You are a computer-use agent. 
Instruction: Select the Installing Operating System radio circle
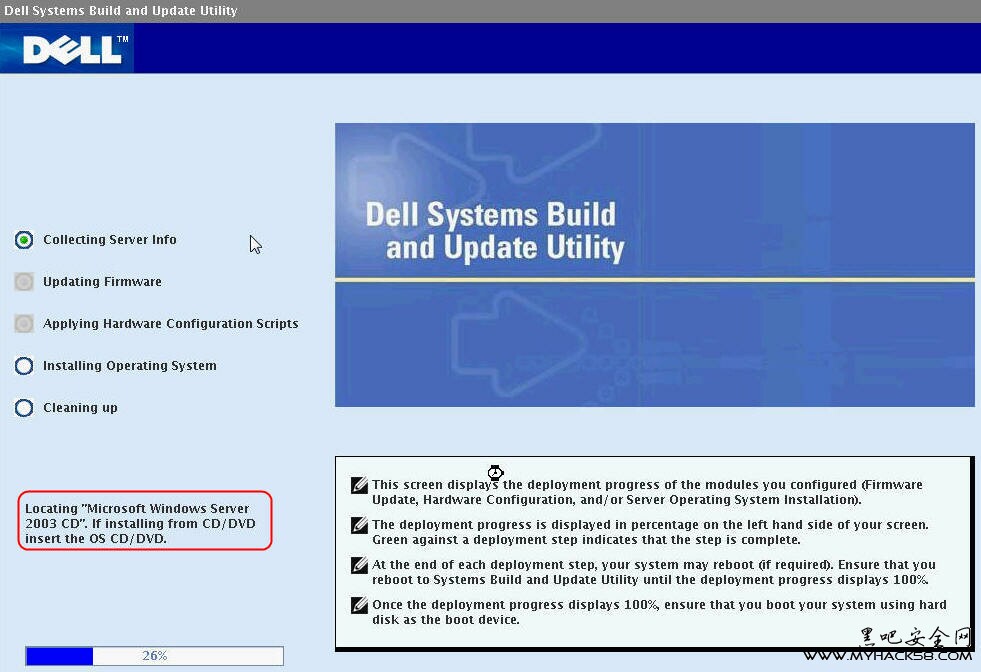pyautogui.click(x=24, y=366)
